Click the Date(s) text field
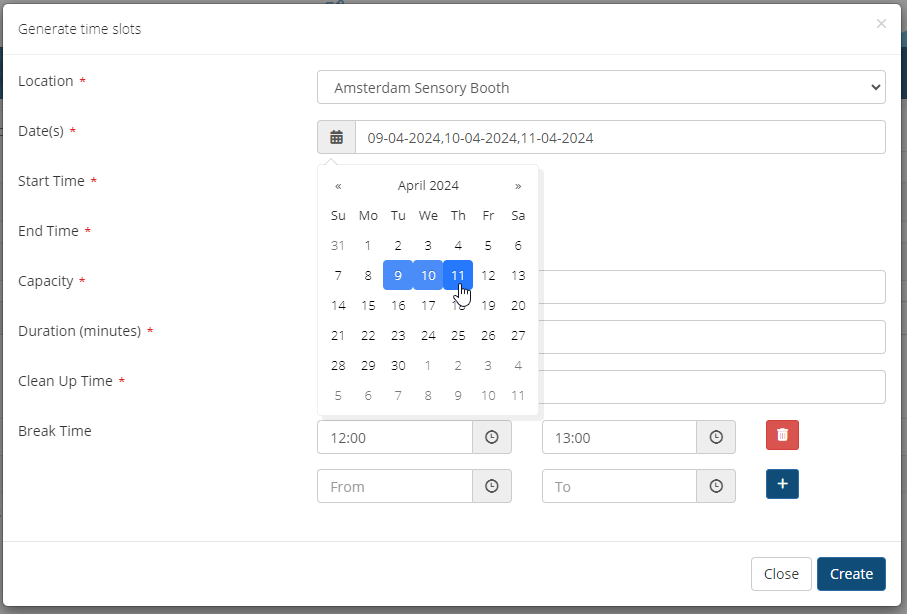This screenshot has width=907, height=614. [620, 137]
